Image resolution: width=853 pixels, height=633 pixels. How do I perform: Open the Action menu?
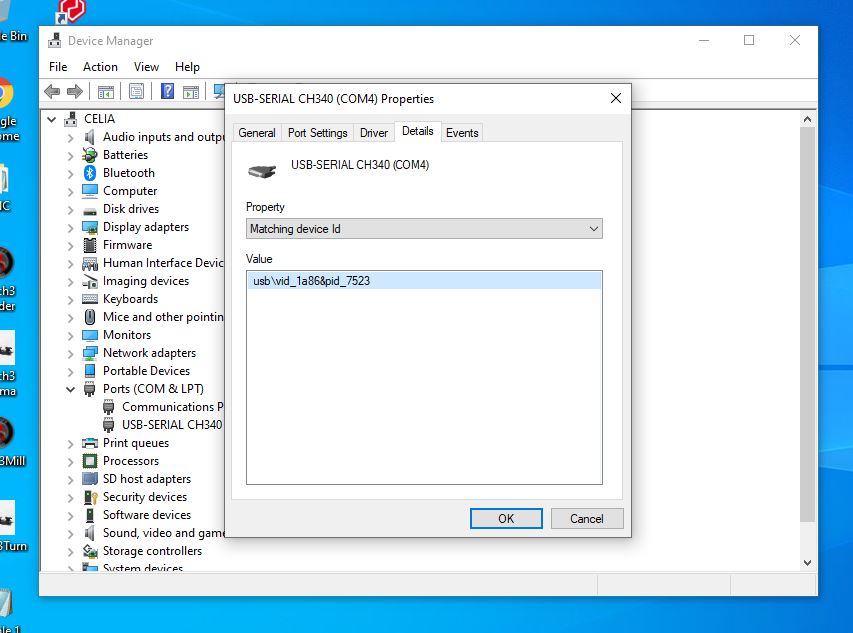coord(100,67)
